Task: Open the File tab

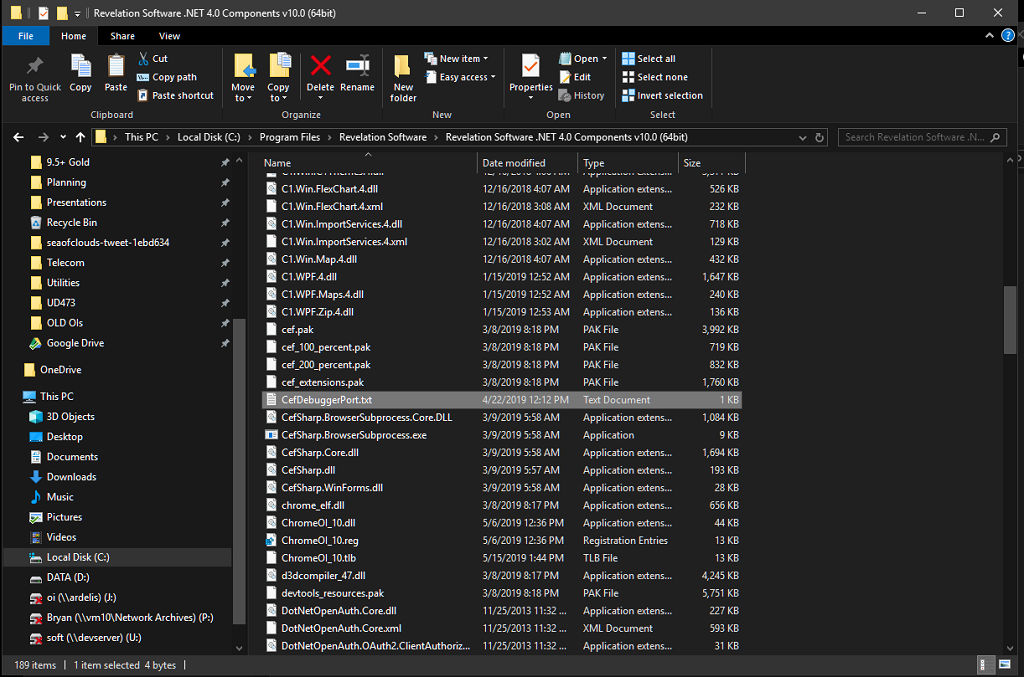Action: point(25,36)
